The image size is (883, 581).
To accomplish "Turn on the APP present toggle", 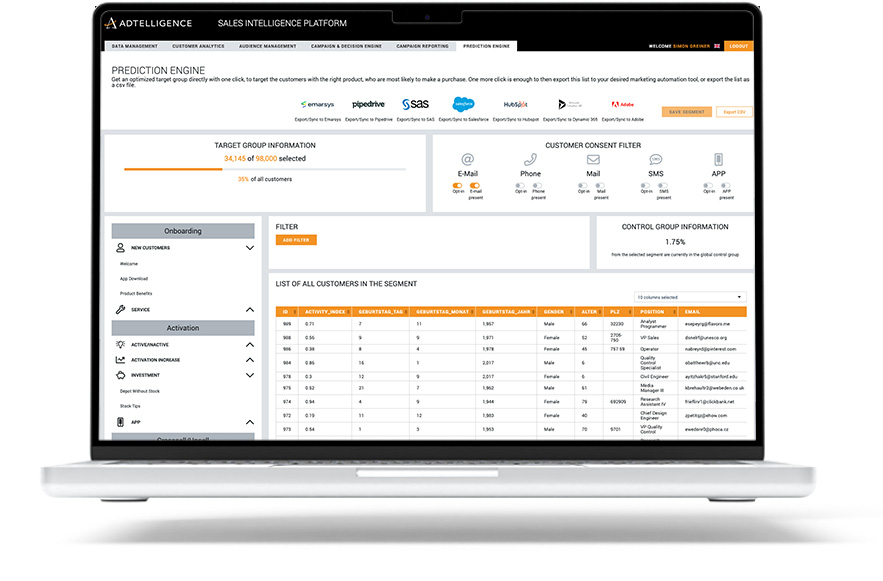I will [727, 186].
